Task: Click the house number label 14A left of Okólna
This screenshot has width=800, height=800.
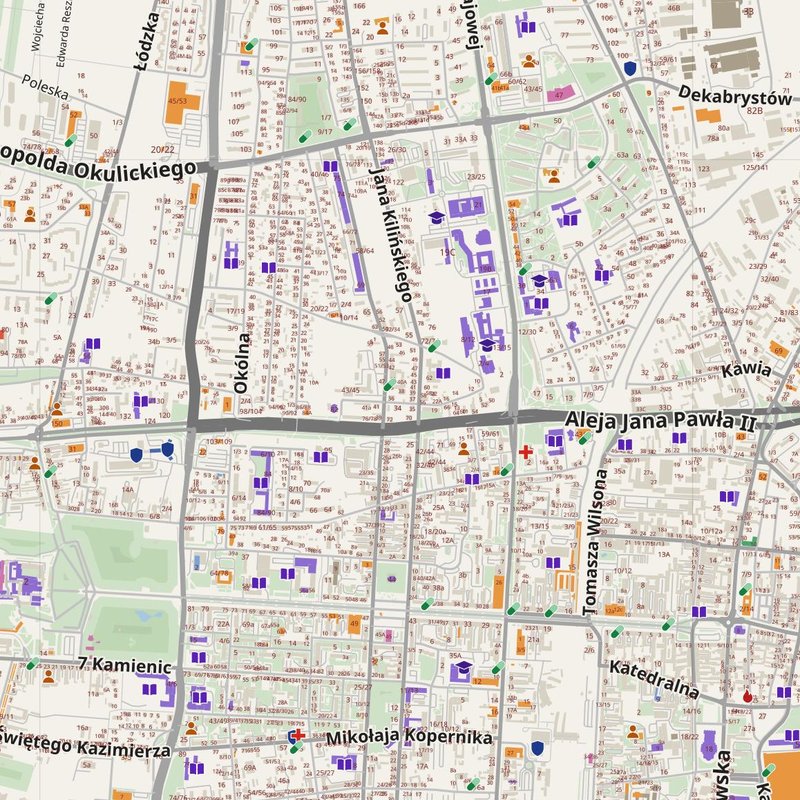Action: pyautogui.click(x=128, y=490)
